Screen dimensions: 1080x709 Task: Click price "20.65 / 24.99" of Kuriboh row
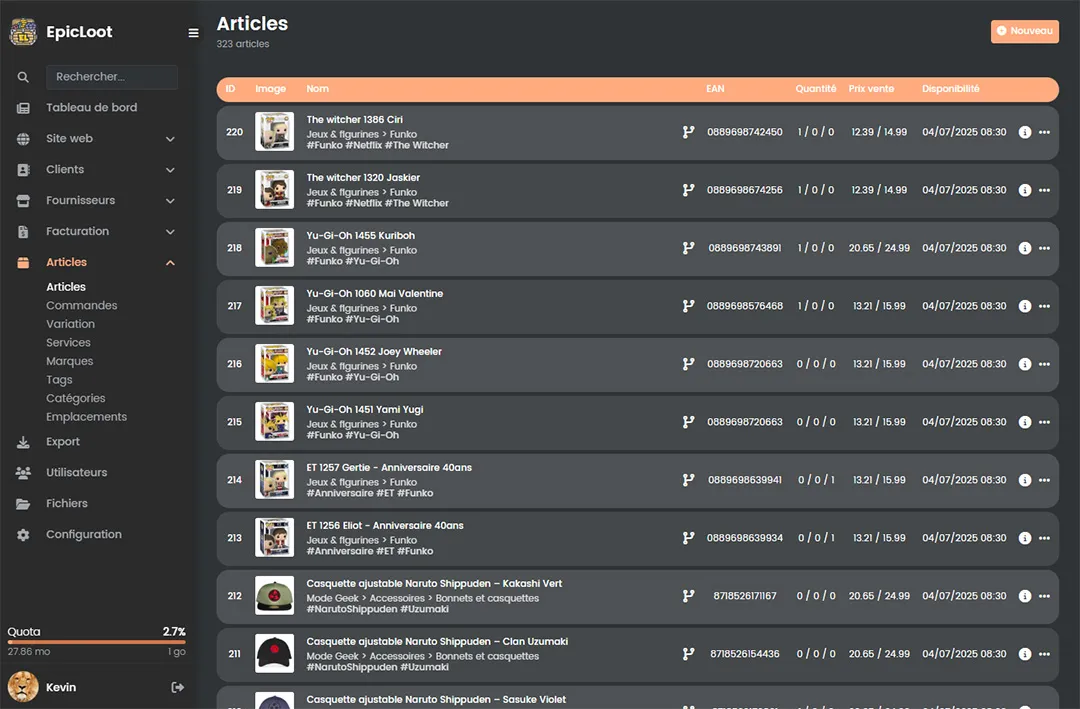(x=879, y=248)
